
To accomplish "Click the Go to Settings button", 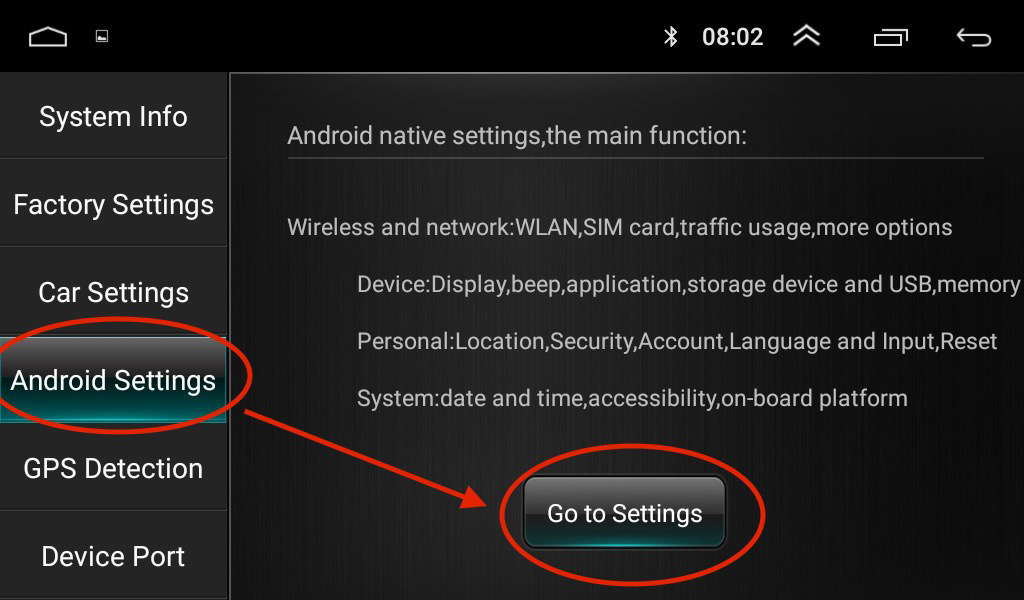I will [x=624, y=513].
